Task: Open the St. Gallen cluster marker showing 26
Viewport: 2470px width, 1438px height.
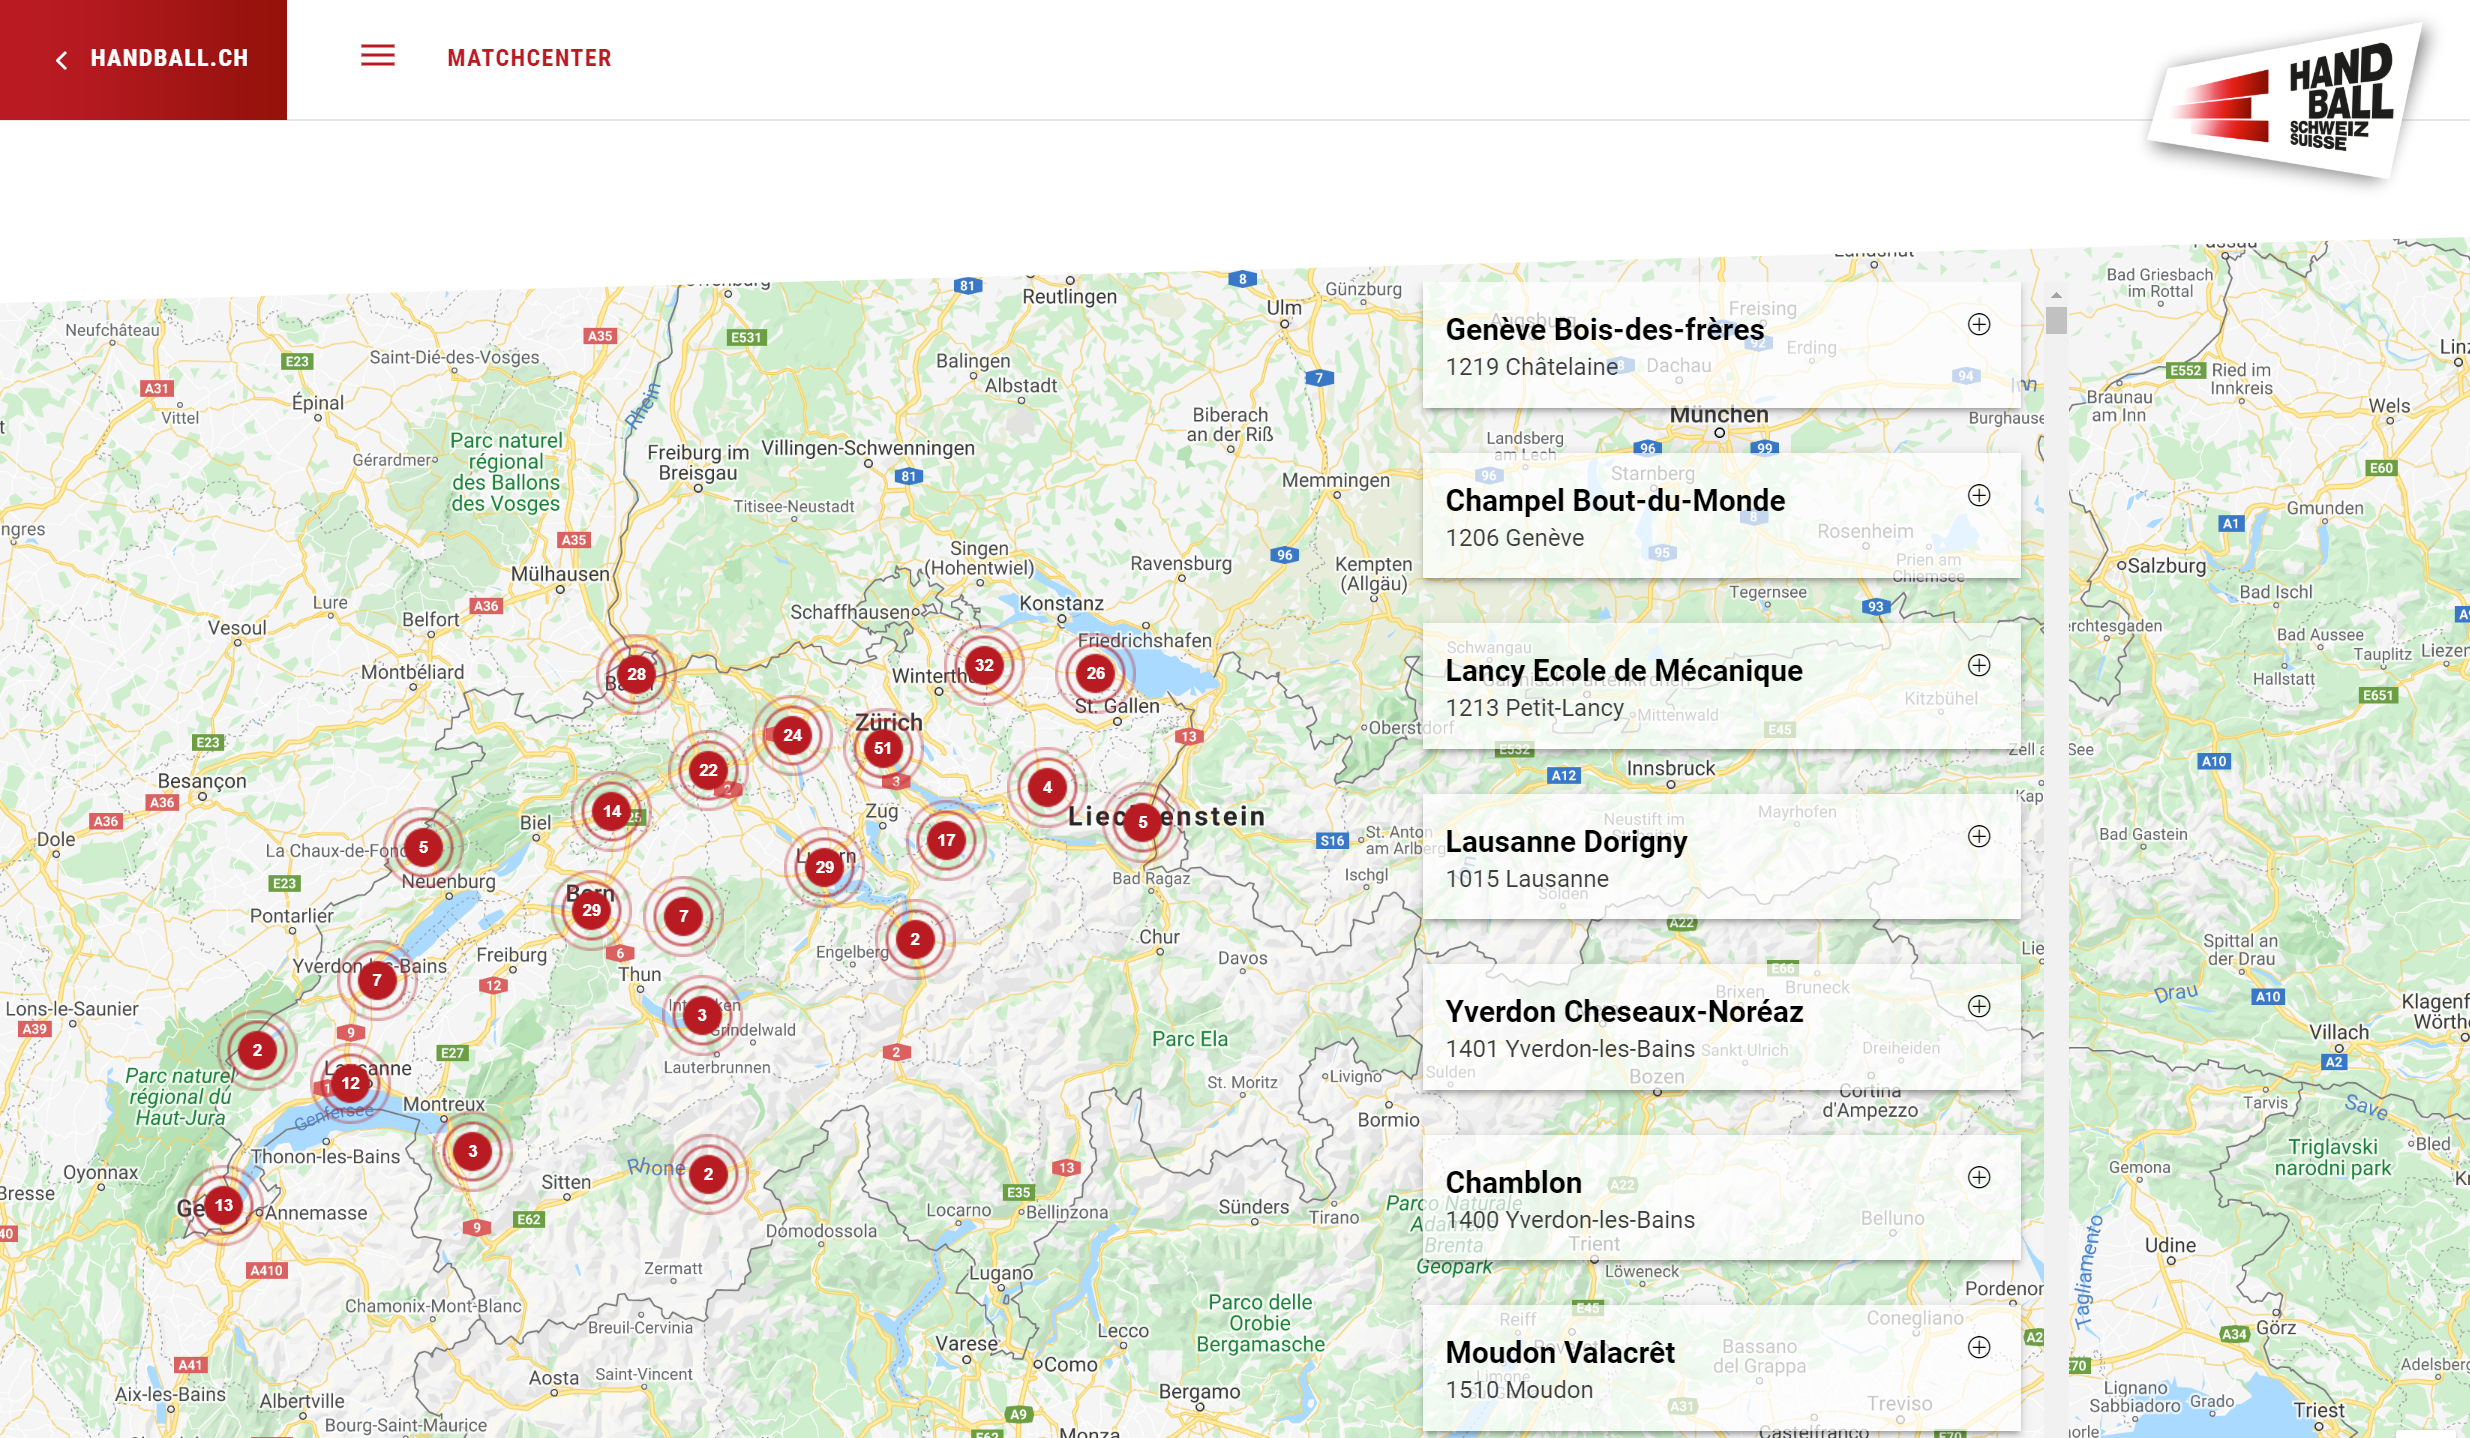Action: click(x=1095, y=673)
